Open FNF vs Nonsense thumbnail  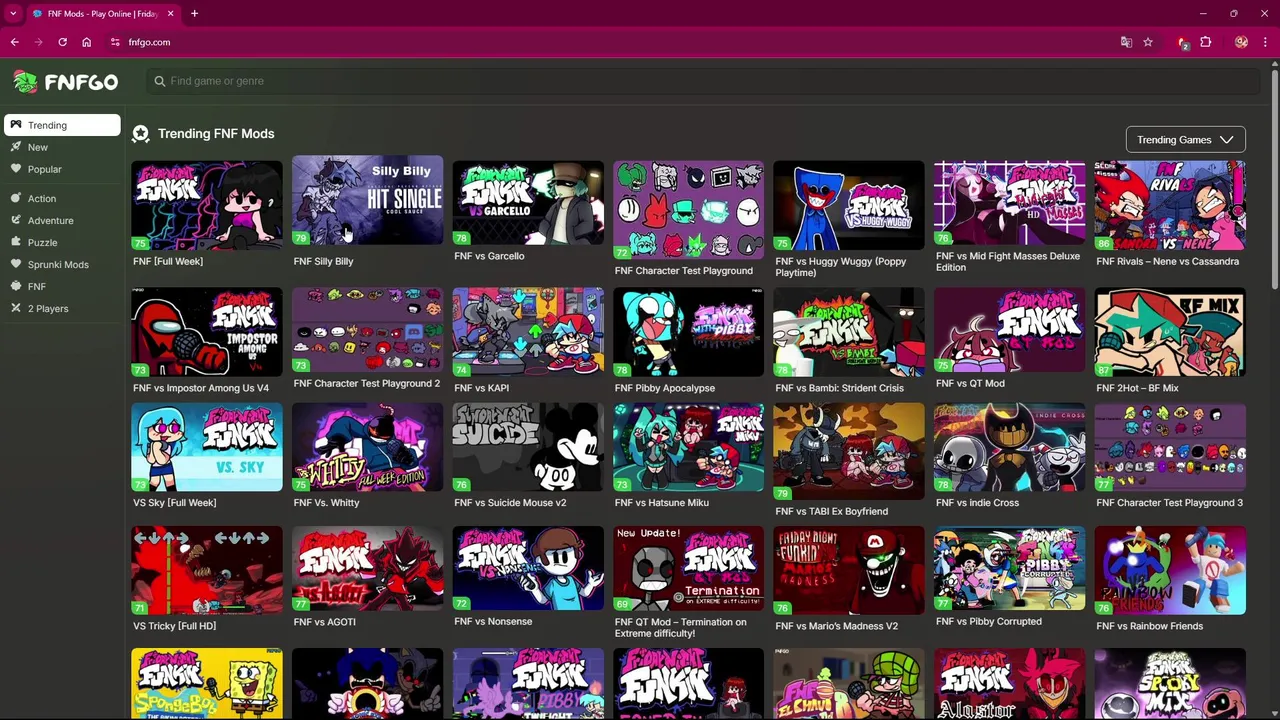[x=528, y=568]
